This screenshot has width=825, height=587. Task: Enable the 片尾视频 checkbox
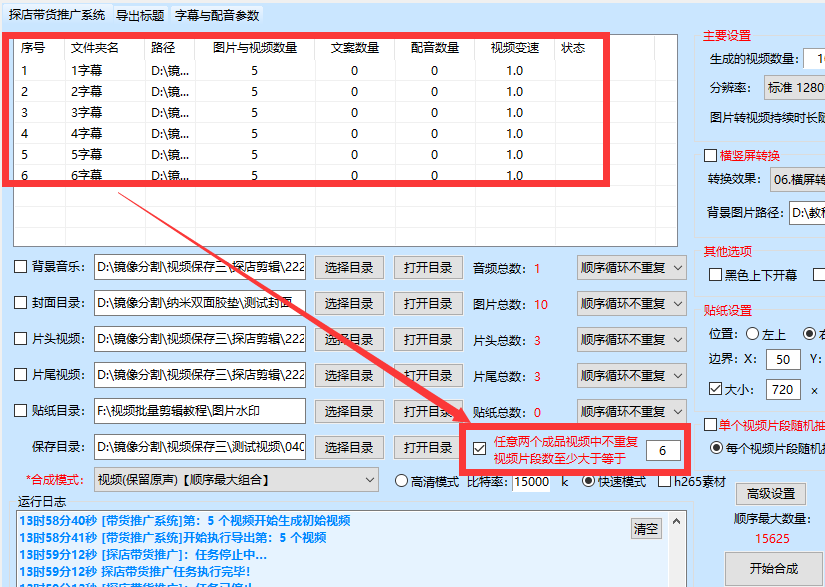tap(21, 375)
